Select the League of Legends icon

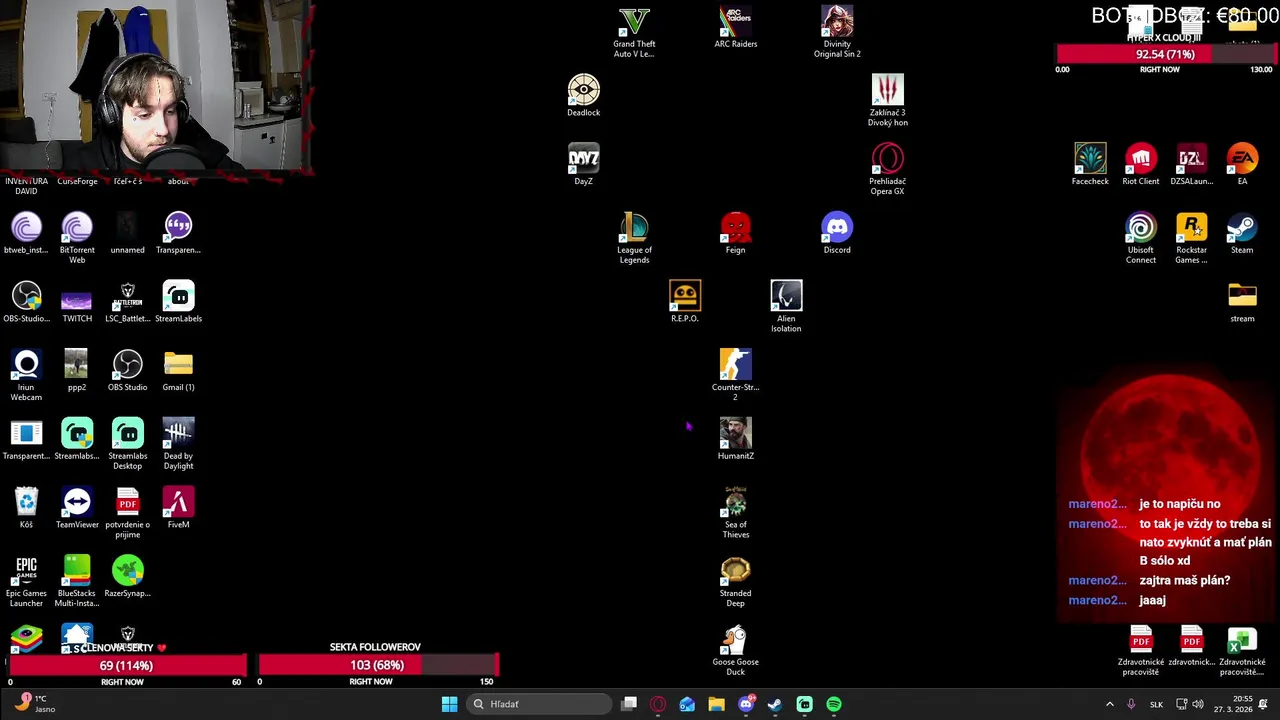coord(634,238)
